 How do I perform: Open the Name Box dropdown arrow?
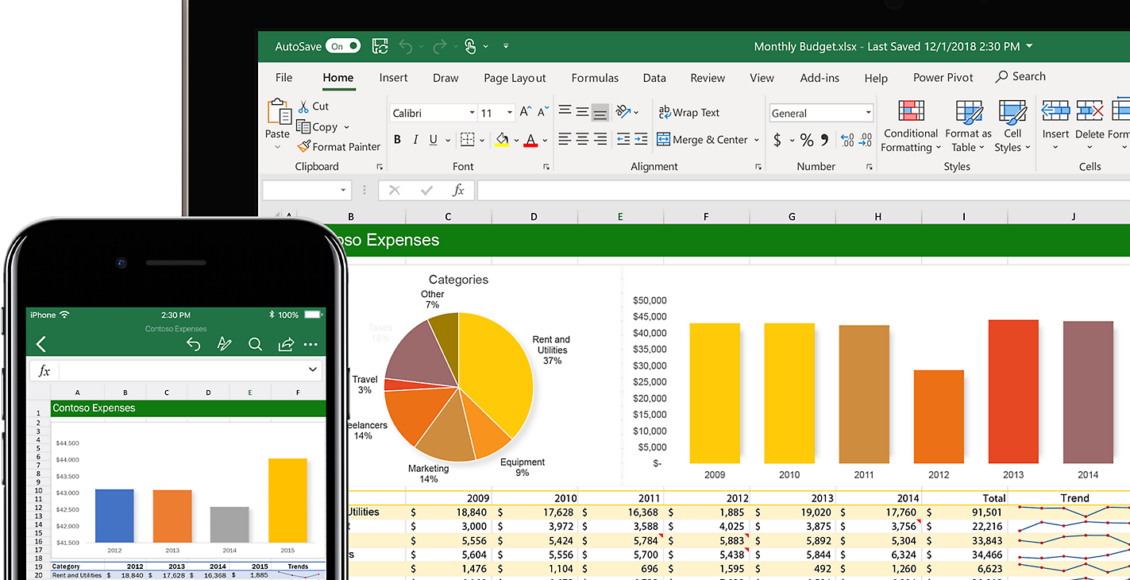click(344, 190)
